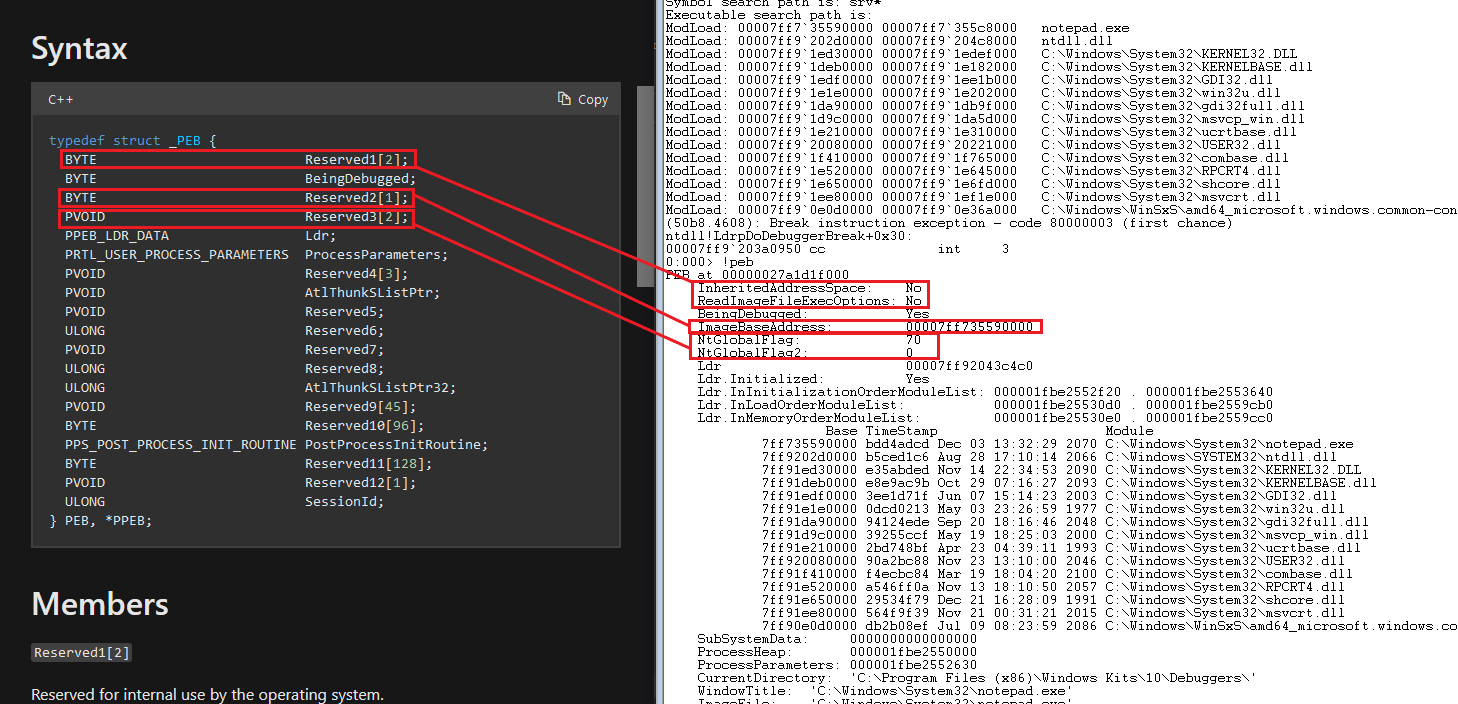Click the SessionId member in the code block
This screenshot has width=1458, height=704.
[x=344, y=502]
